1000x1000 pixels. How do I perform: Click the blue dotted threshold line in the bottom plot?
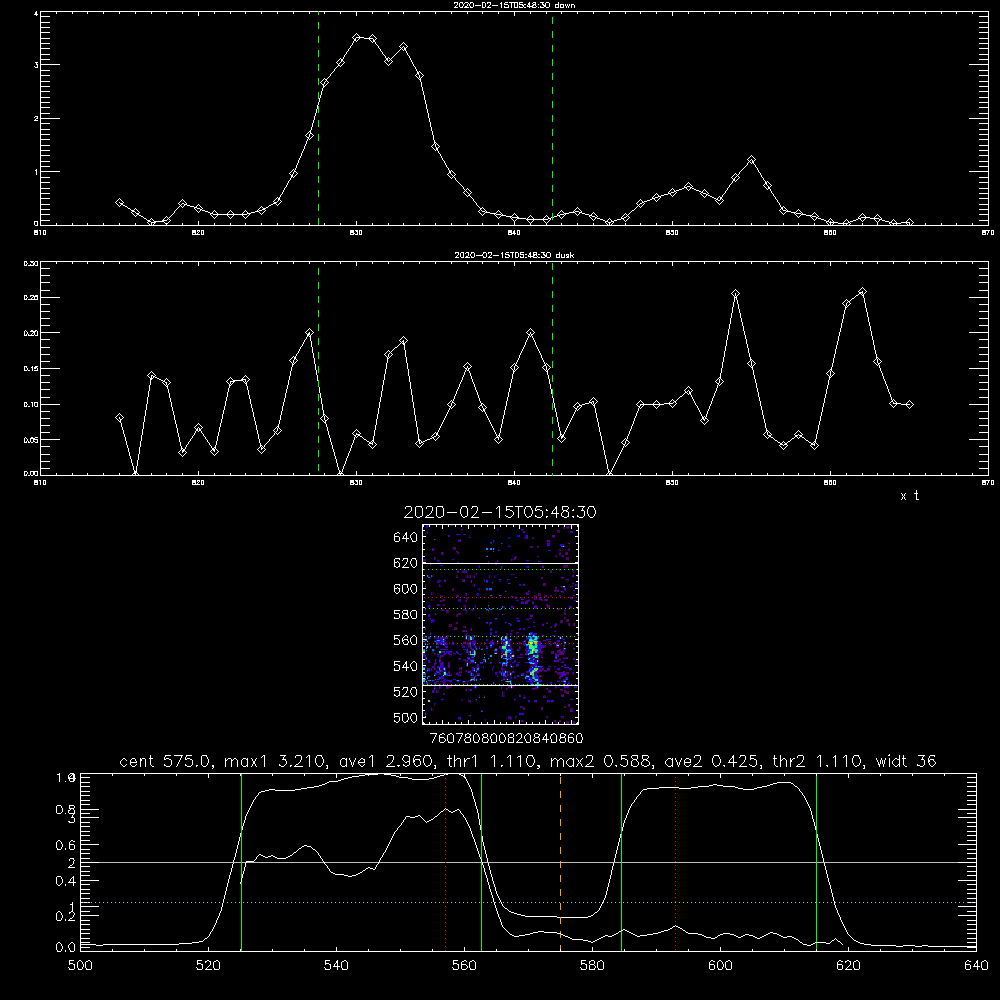(x=528, y=902)
